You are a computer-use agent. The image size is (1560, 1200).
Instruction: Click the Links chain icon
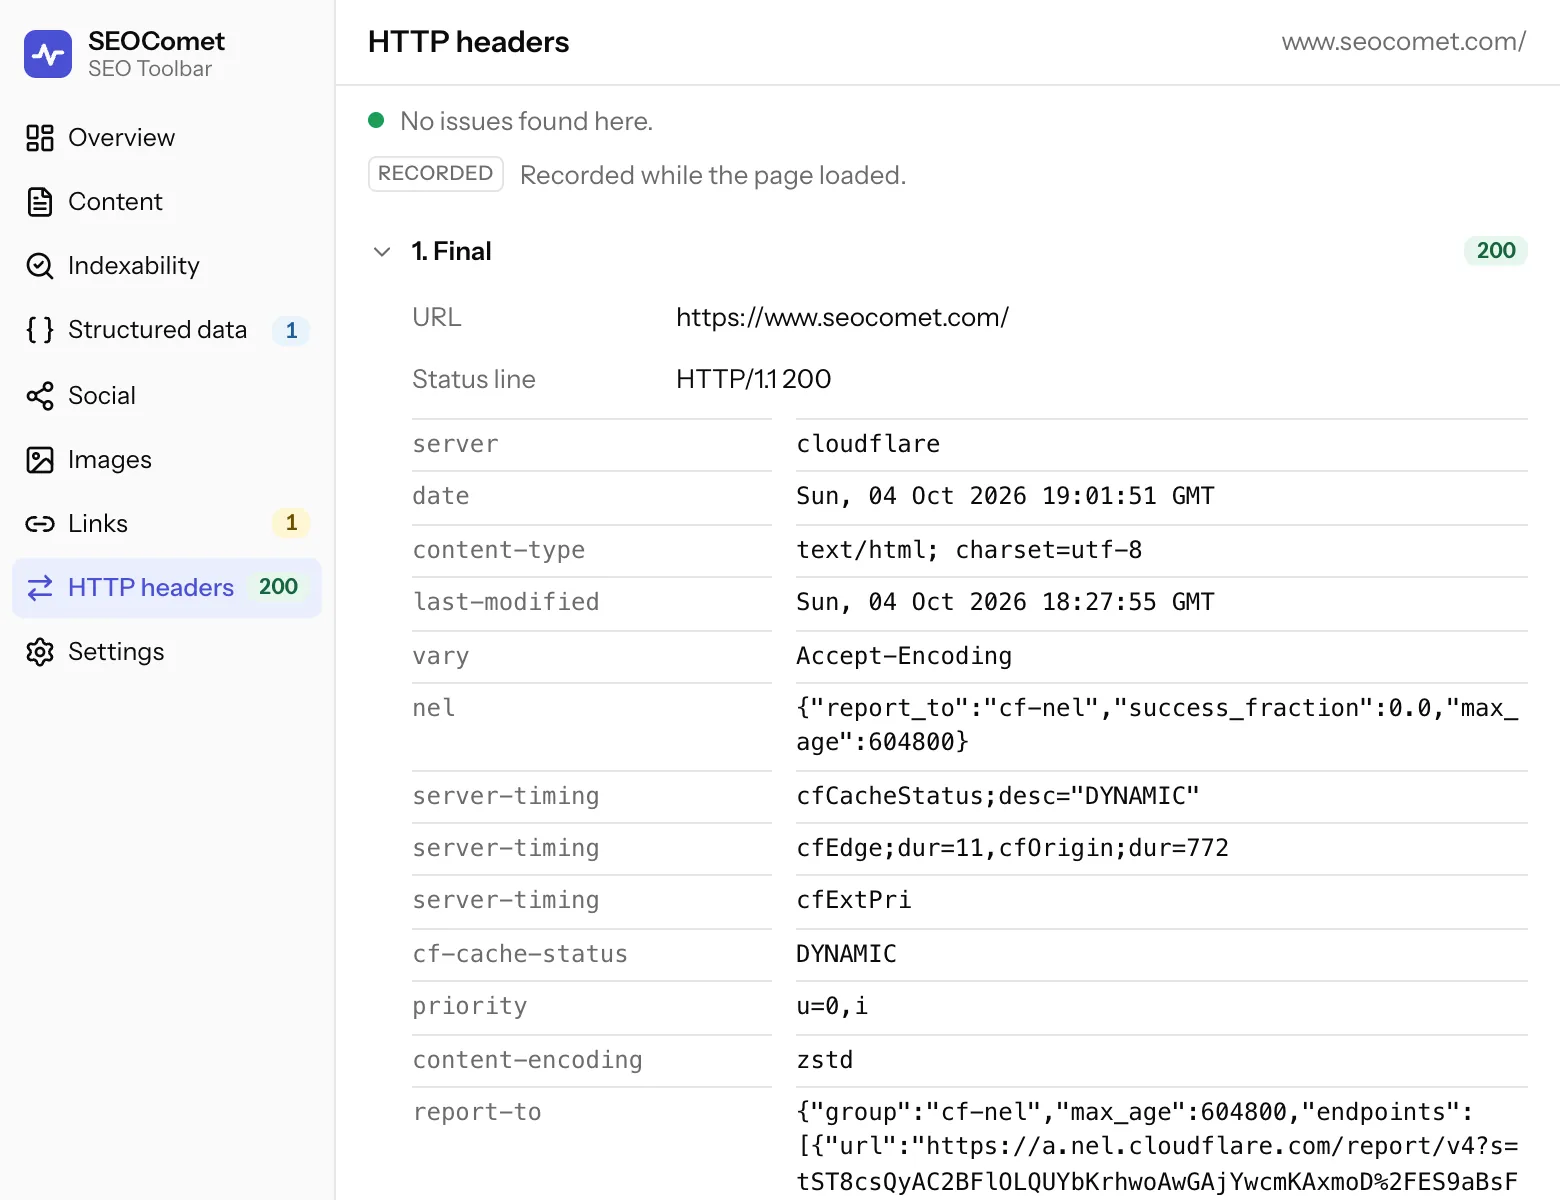40,524
